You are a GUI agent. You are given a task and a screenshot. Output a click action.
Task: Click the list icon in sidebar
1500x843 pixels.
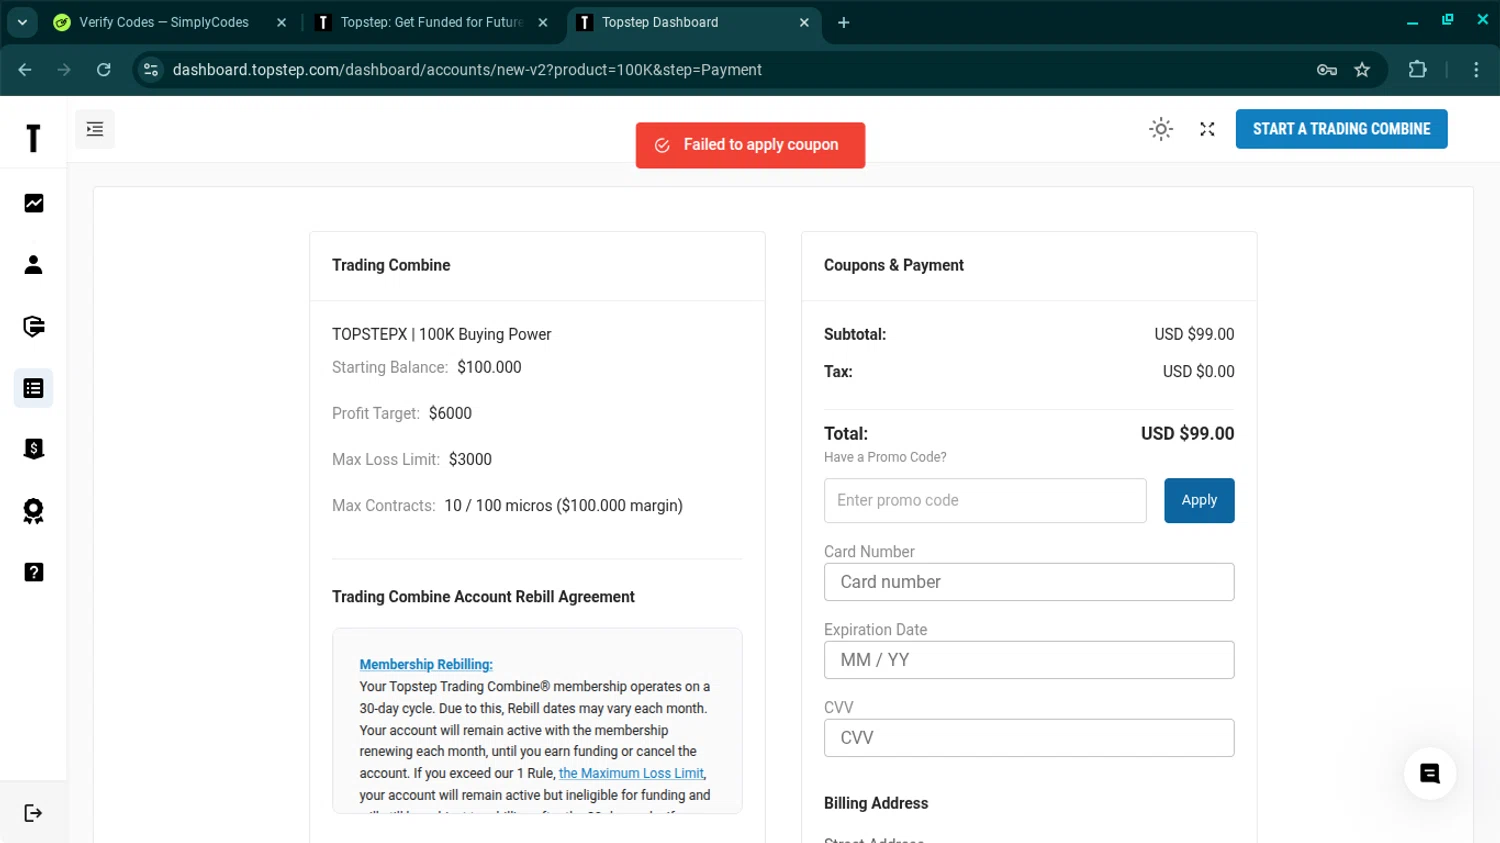click(x=34, y=388)
